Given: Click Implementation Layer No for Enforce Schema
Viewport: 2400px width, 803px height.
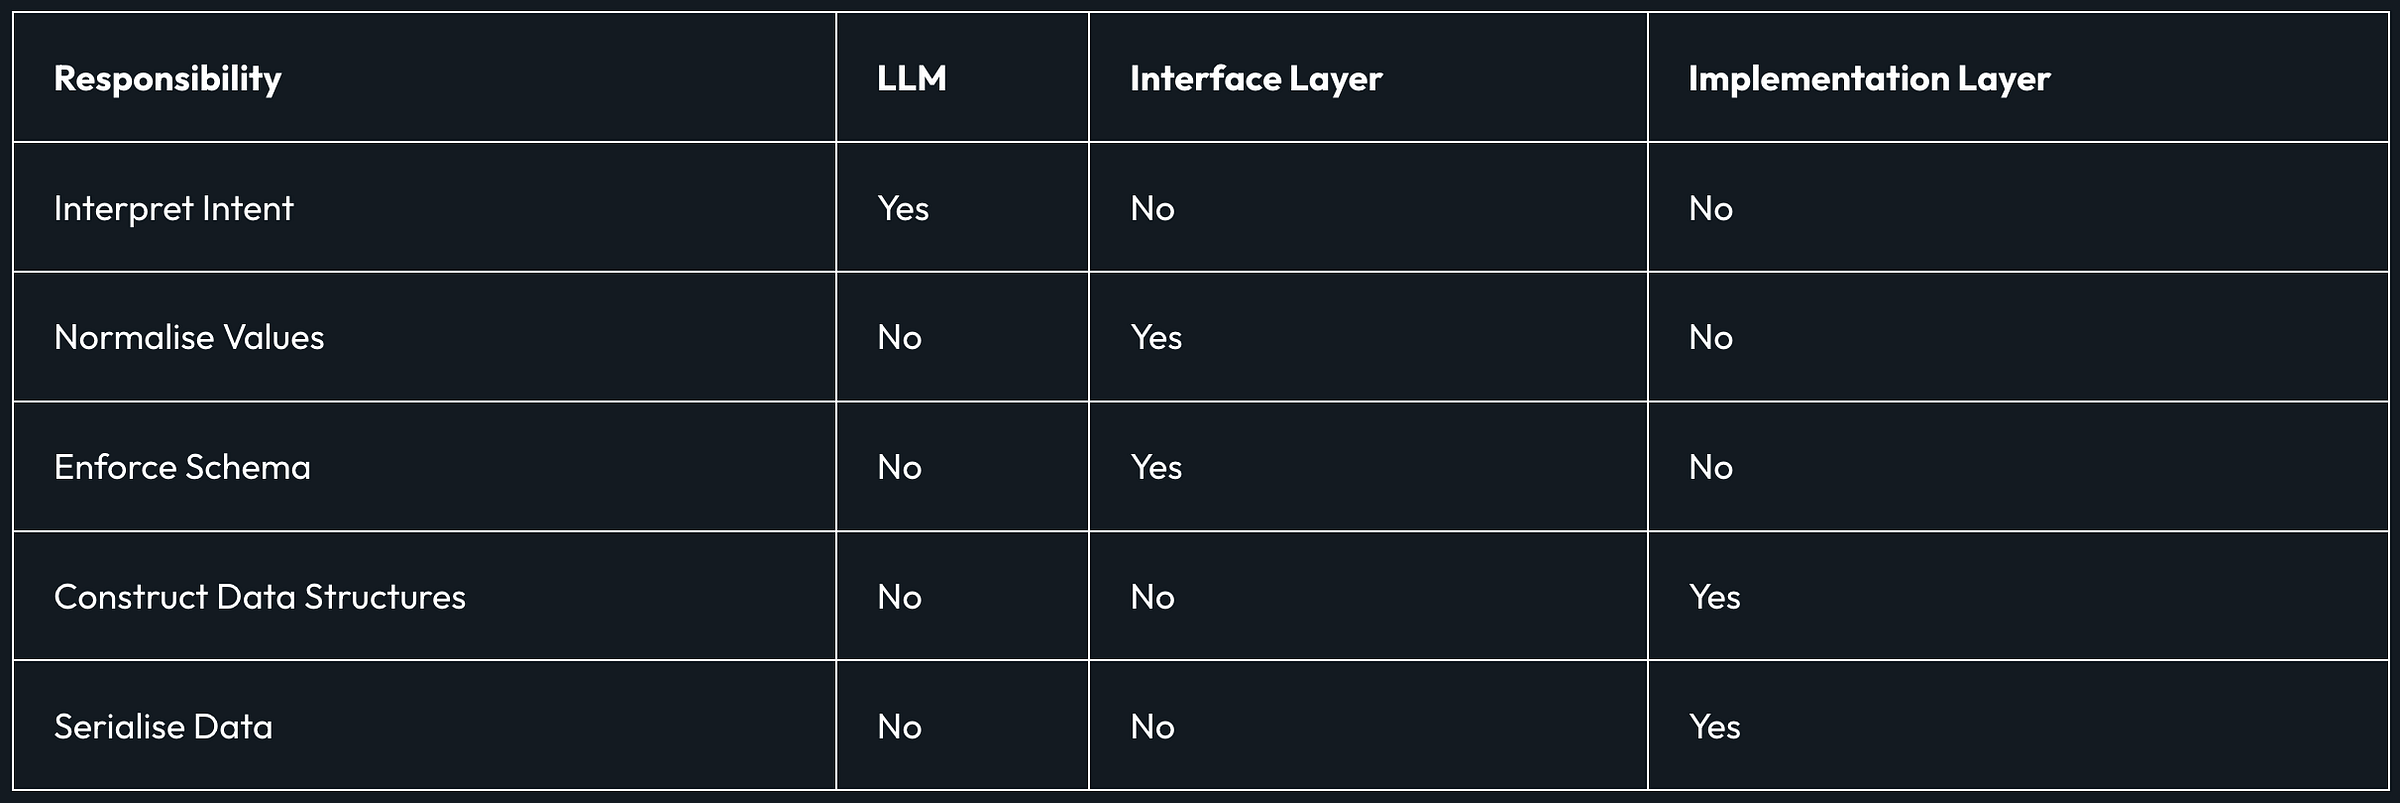Looking at the screenshot, I should coord(1711,467).
